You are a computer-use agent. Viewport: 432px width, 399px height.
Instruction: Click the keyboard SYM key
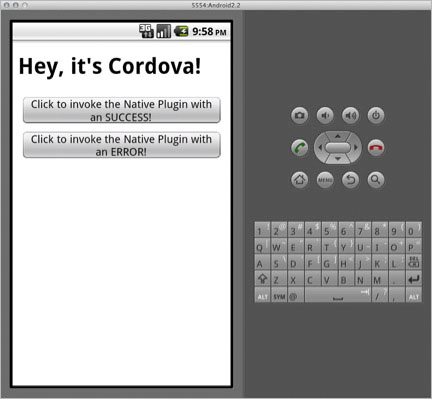click(279, 295)
